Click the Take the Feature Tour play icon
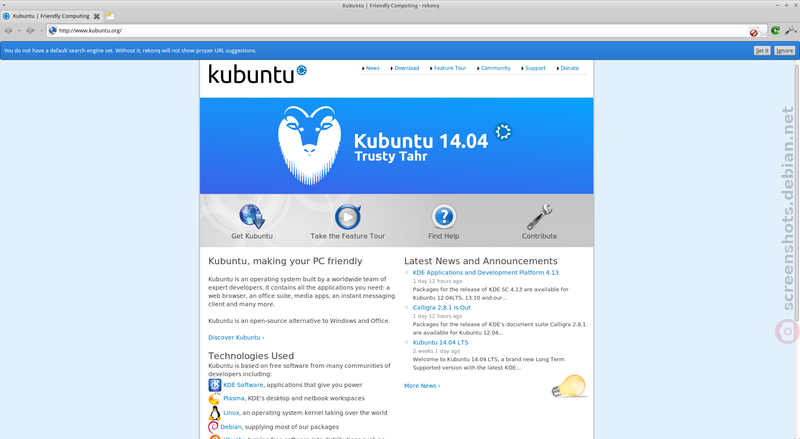This screenshot has height=439, width=800. [x=348, y=216]
